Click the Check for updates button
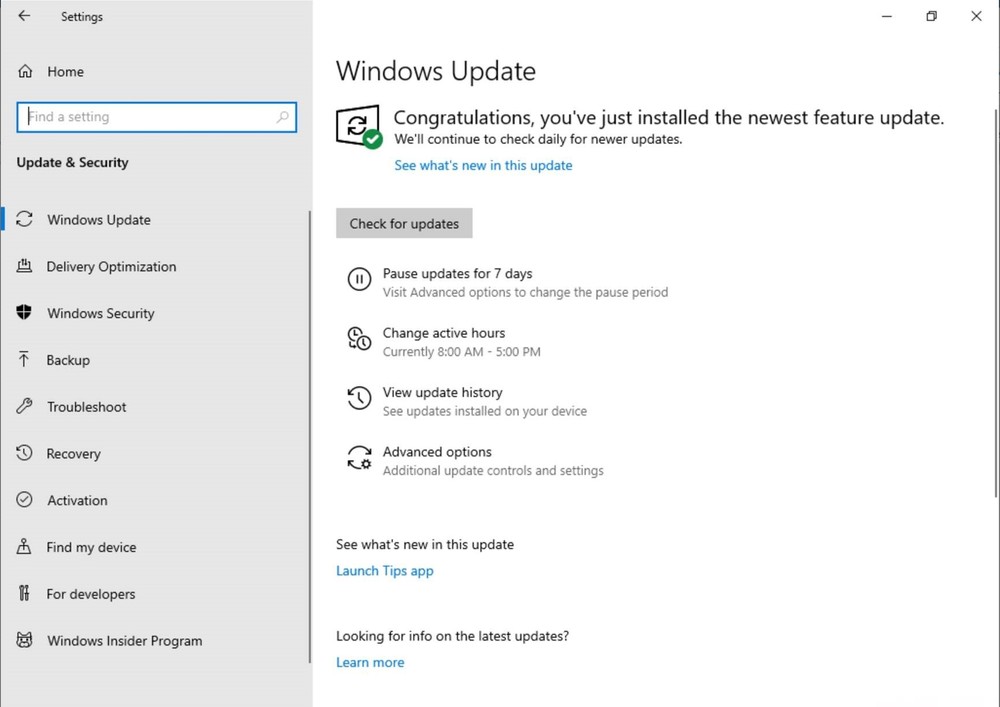1000x707 pixels. coord(404,223)
